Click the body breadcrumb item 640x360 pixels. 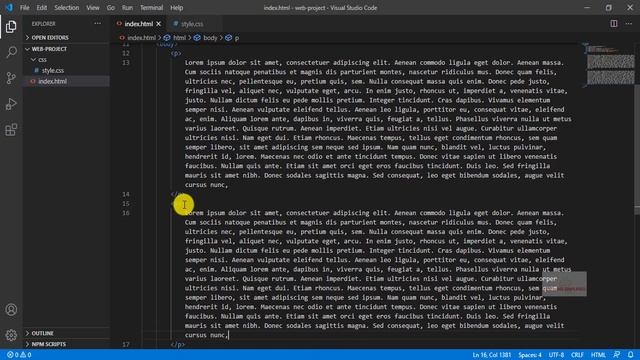(210, 38)
